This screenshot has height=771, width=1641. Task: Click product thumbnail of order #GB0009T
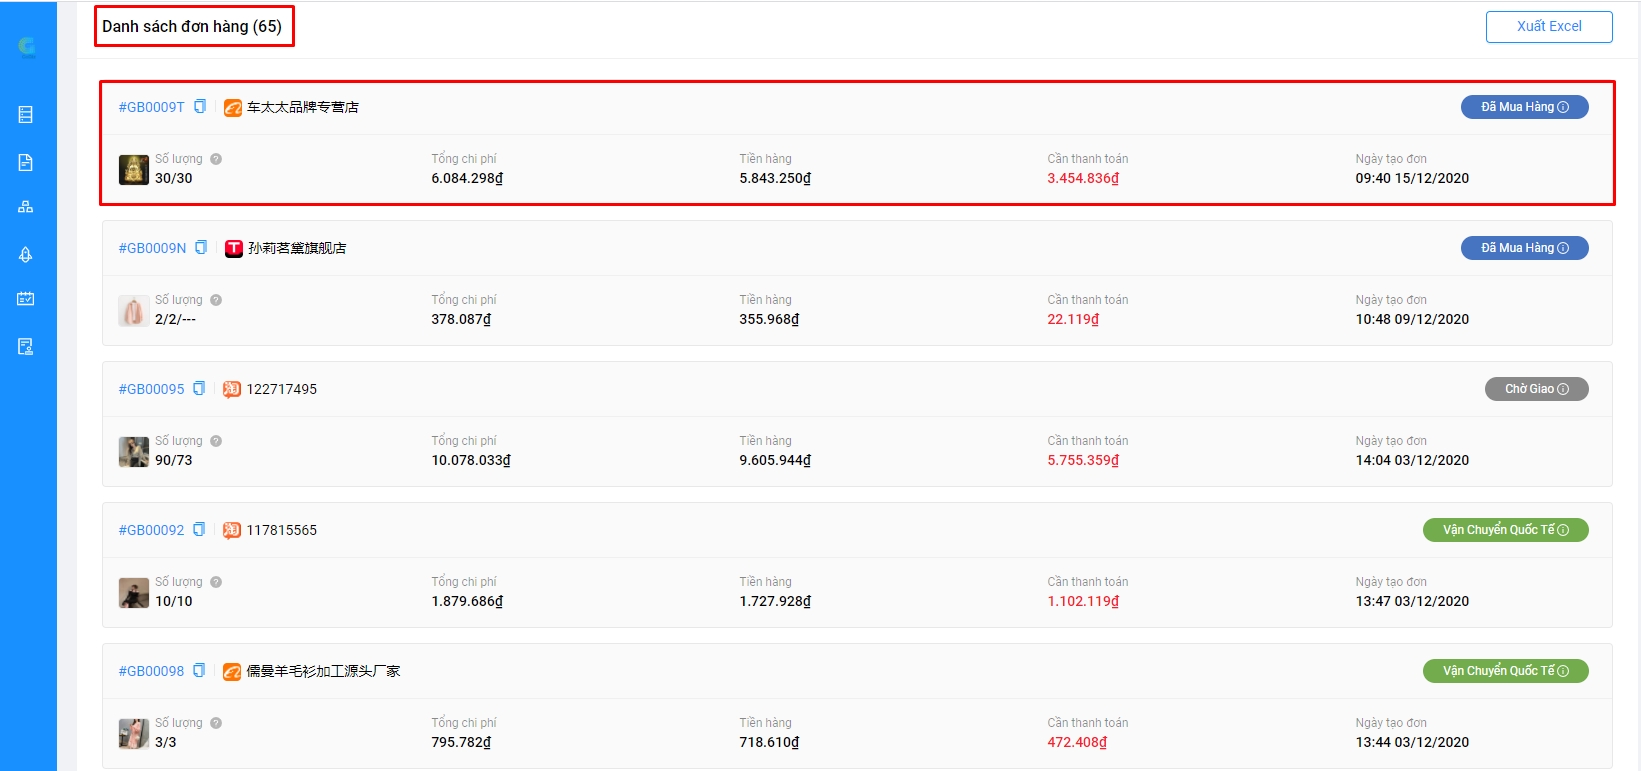[x=134, y=170]
